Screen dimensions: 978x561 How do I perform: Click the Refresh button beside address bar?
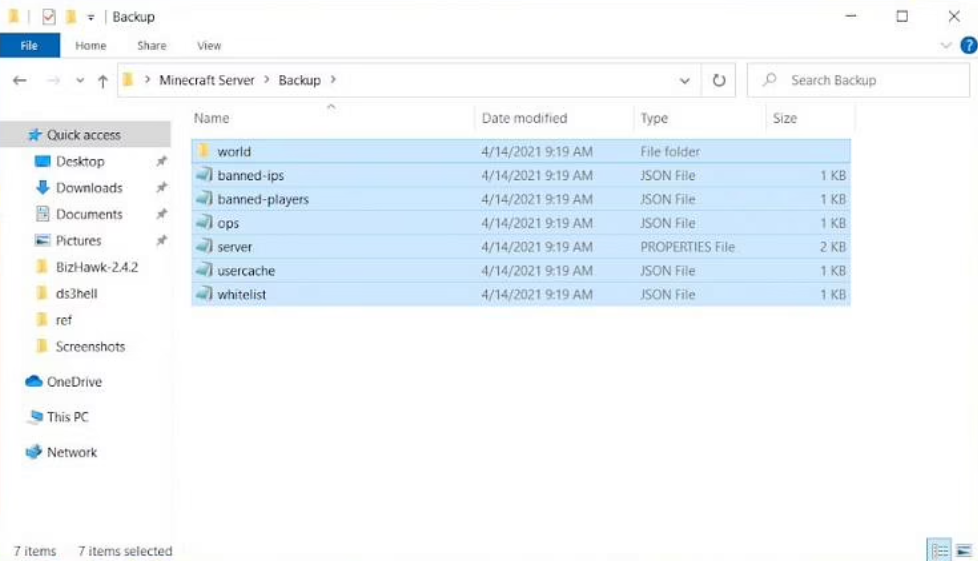point(718,81)
